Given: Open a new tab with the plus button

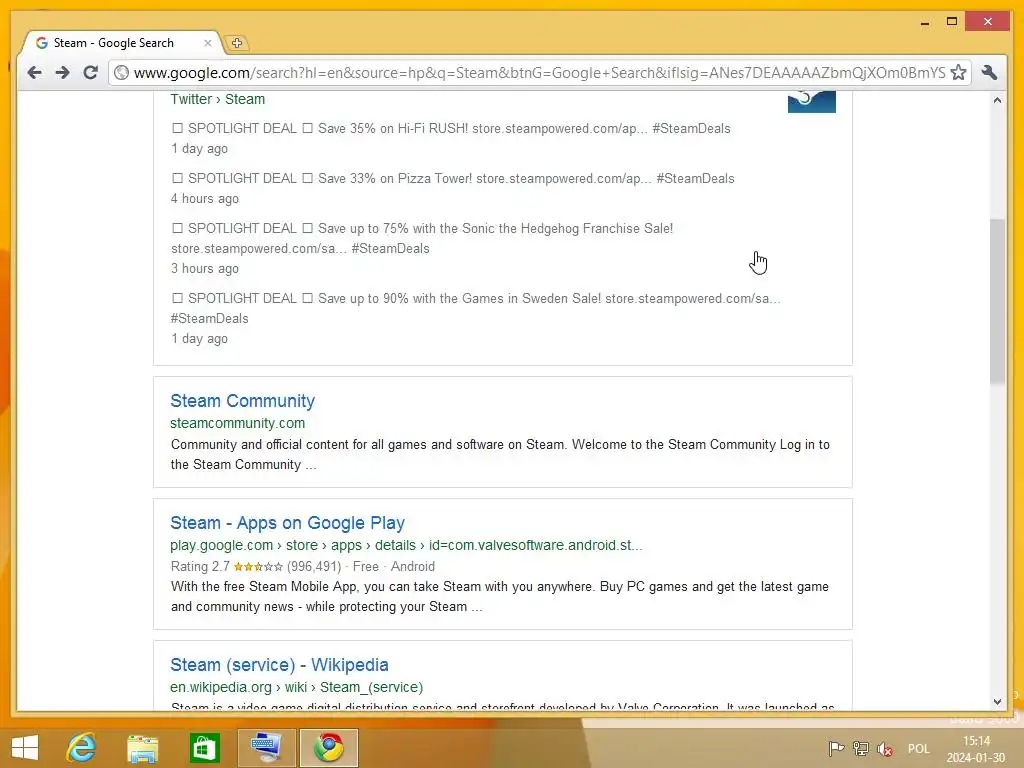Looking at the screenshot, I should (x=236, y=43).
